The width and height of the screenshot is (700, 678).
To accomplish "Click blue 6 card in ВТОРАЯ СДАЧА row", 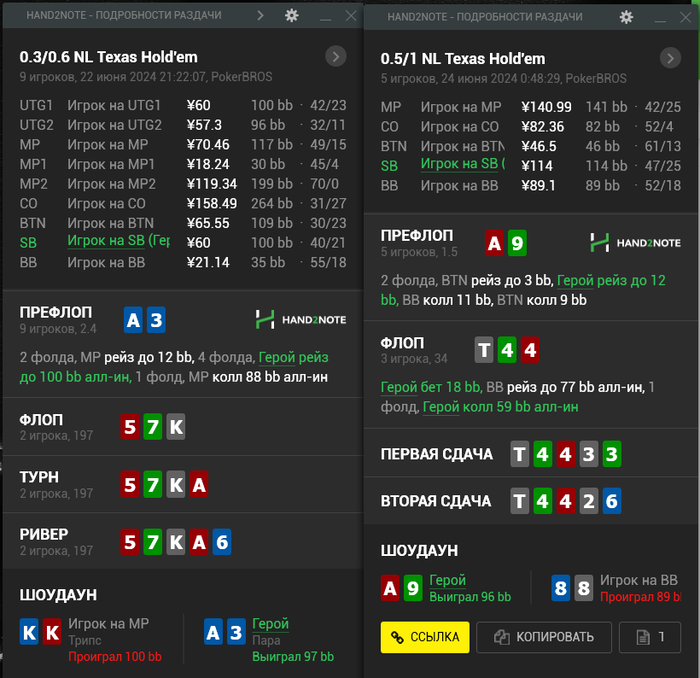I will (x=612, y=501).
